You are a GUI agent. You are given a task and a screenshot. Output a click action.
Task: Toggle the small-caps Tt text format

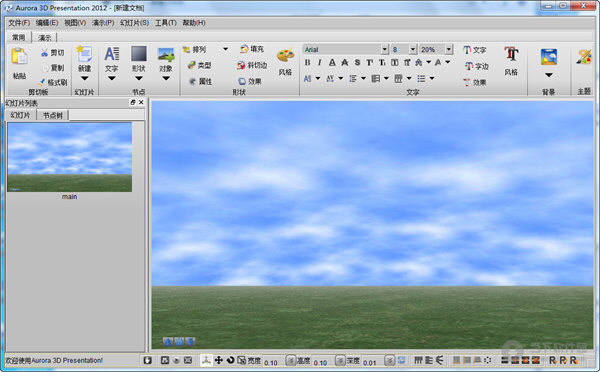click(x=382, y=62)
